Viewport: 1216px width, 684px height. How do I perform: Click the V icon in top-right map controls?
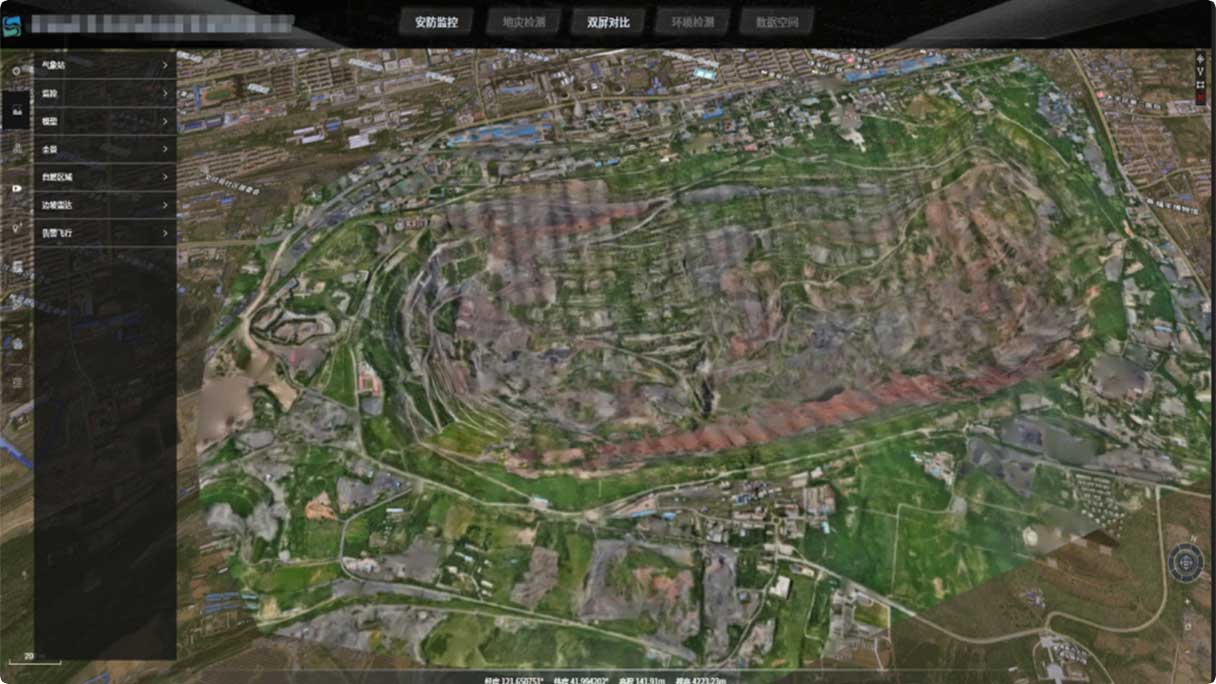click(x=1200, y=71)
